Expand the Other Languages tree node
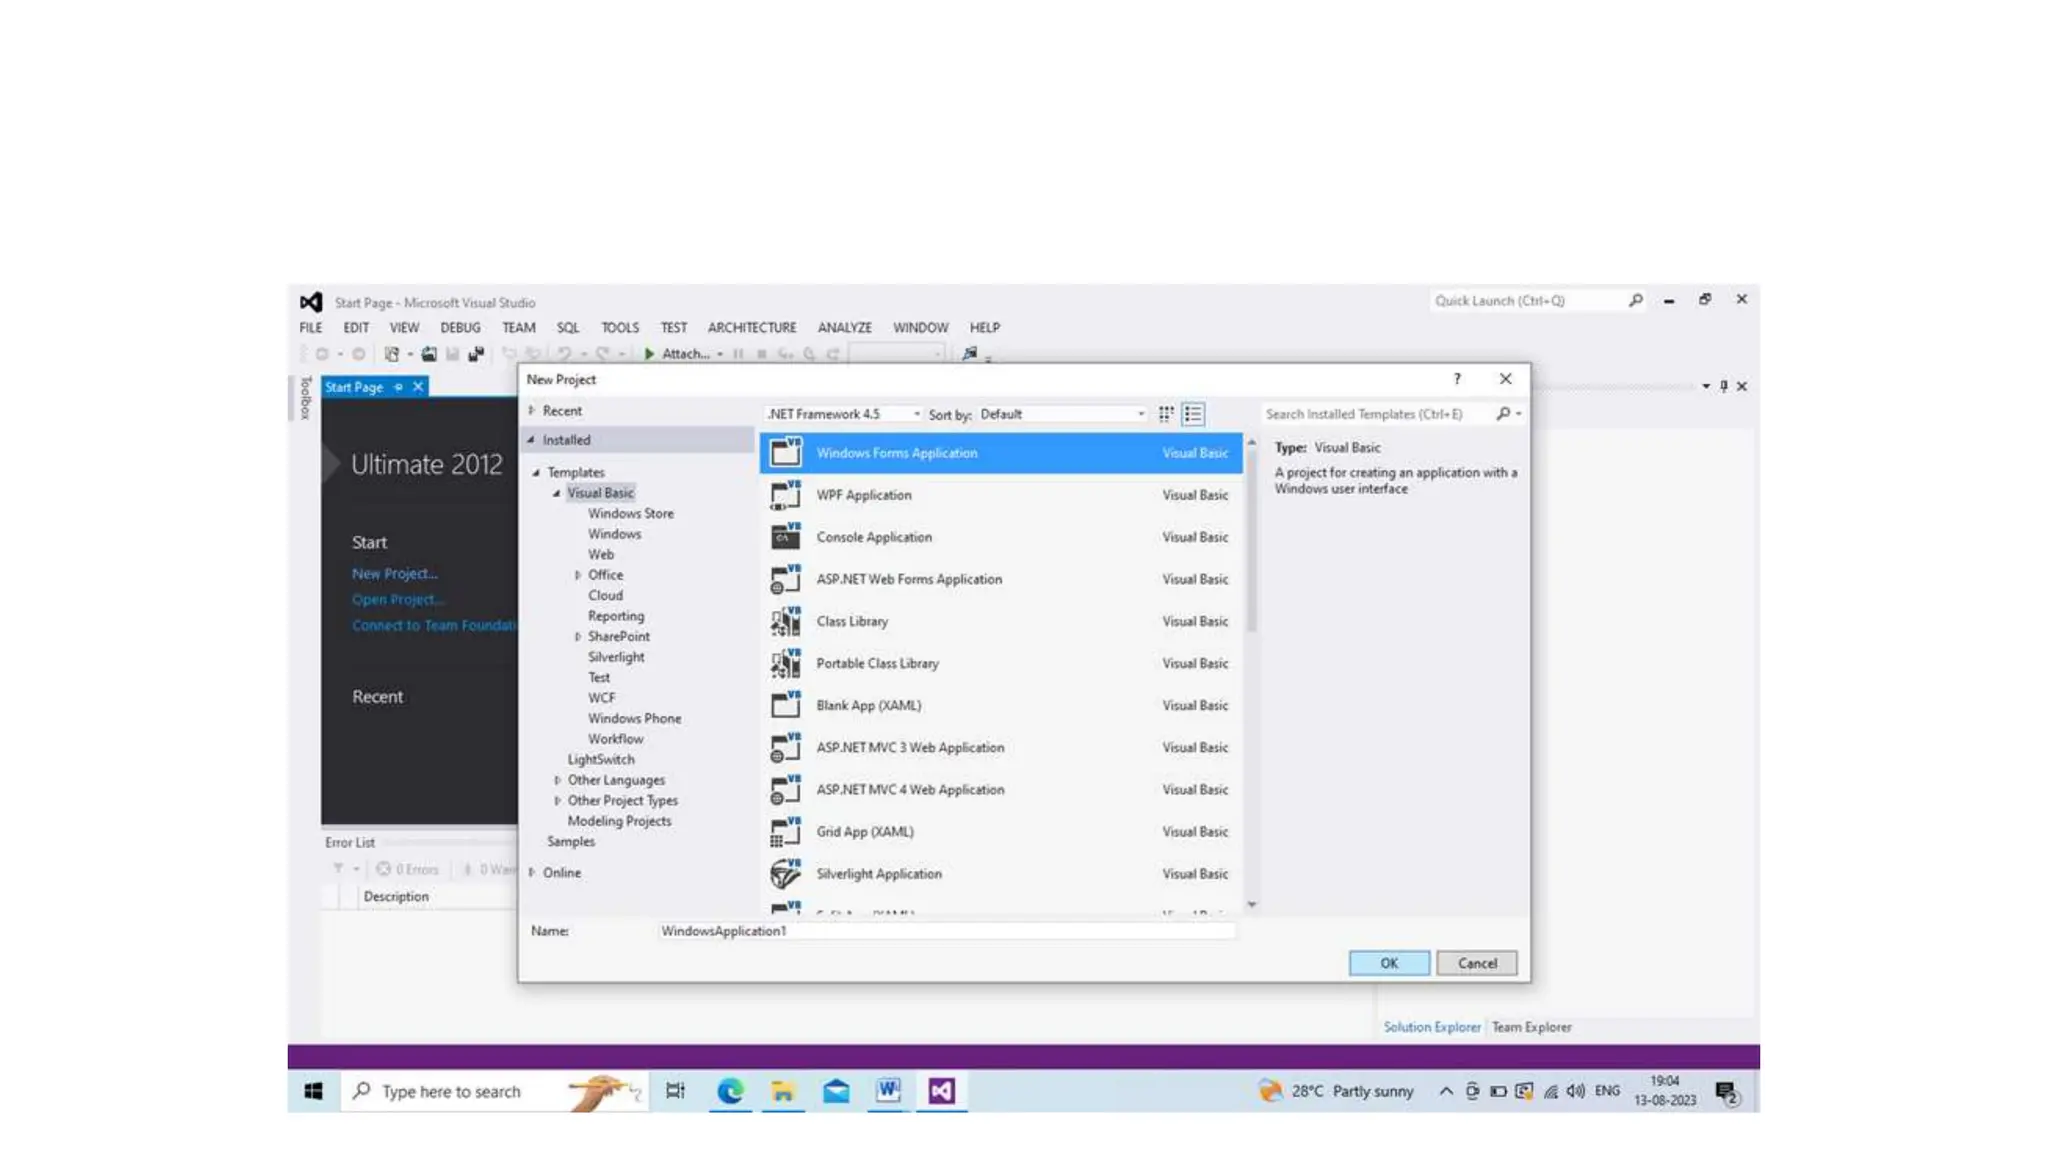 [557, 780]
